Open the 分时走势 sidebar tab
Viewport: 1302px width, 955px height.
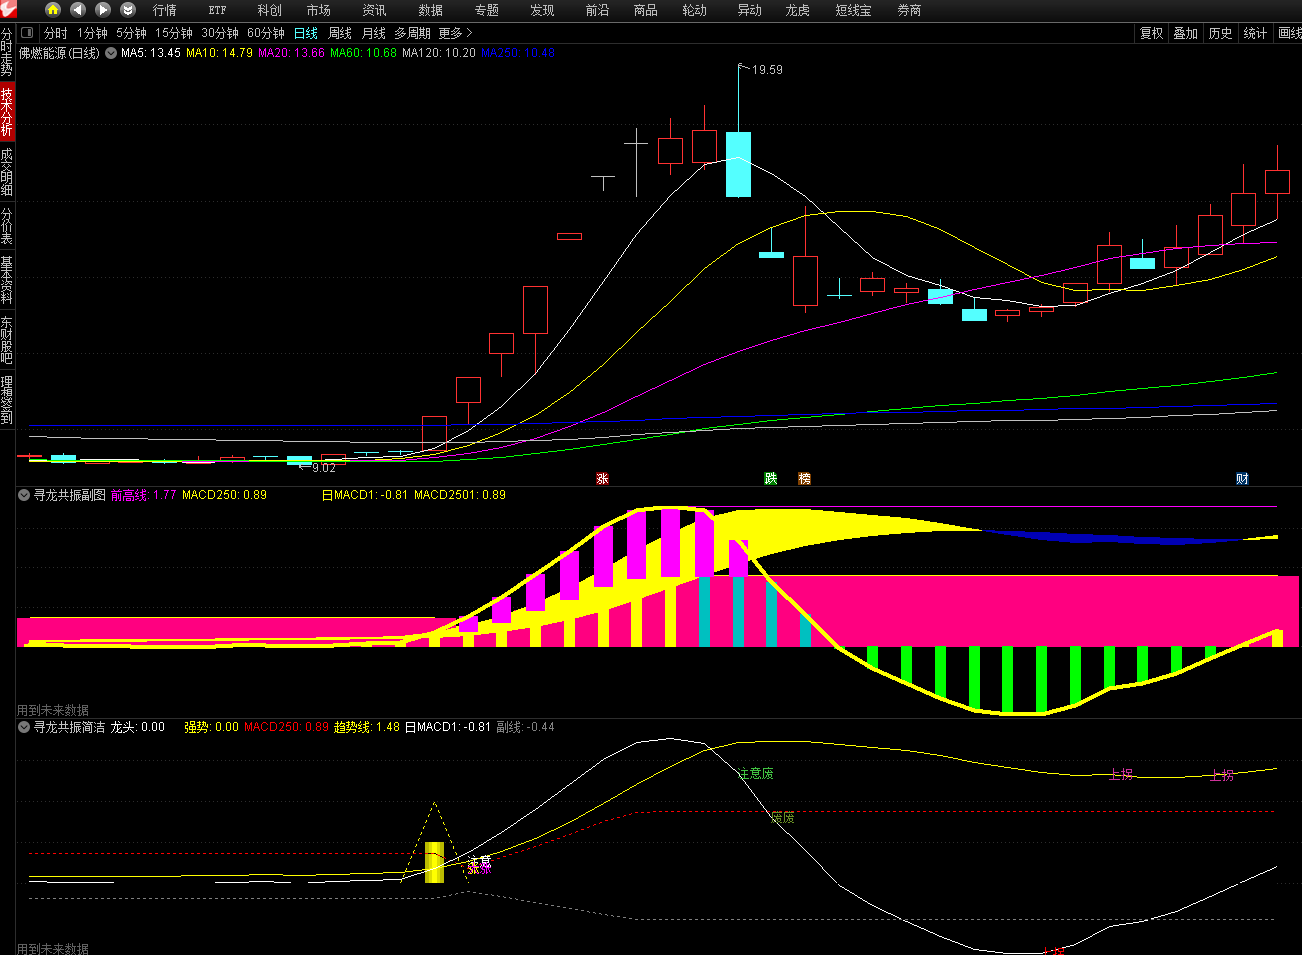pos(7,52)
